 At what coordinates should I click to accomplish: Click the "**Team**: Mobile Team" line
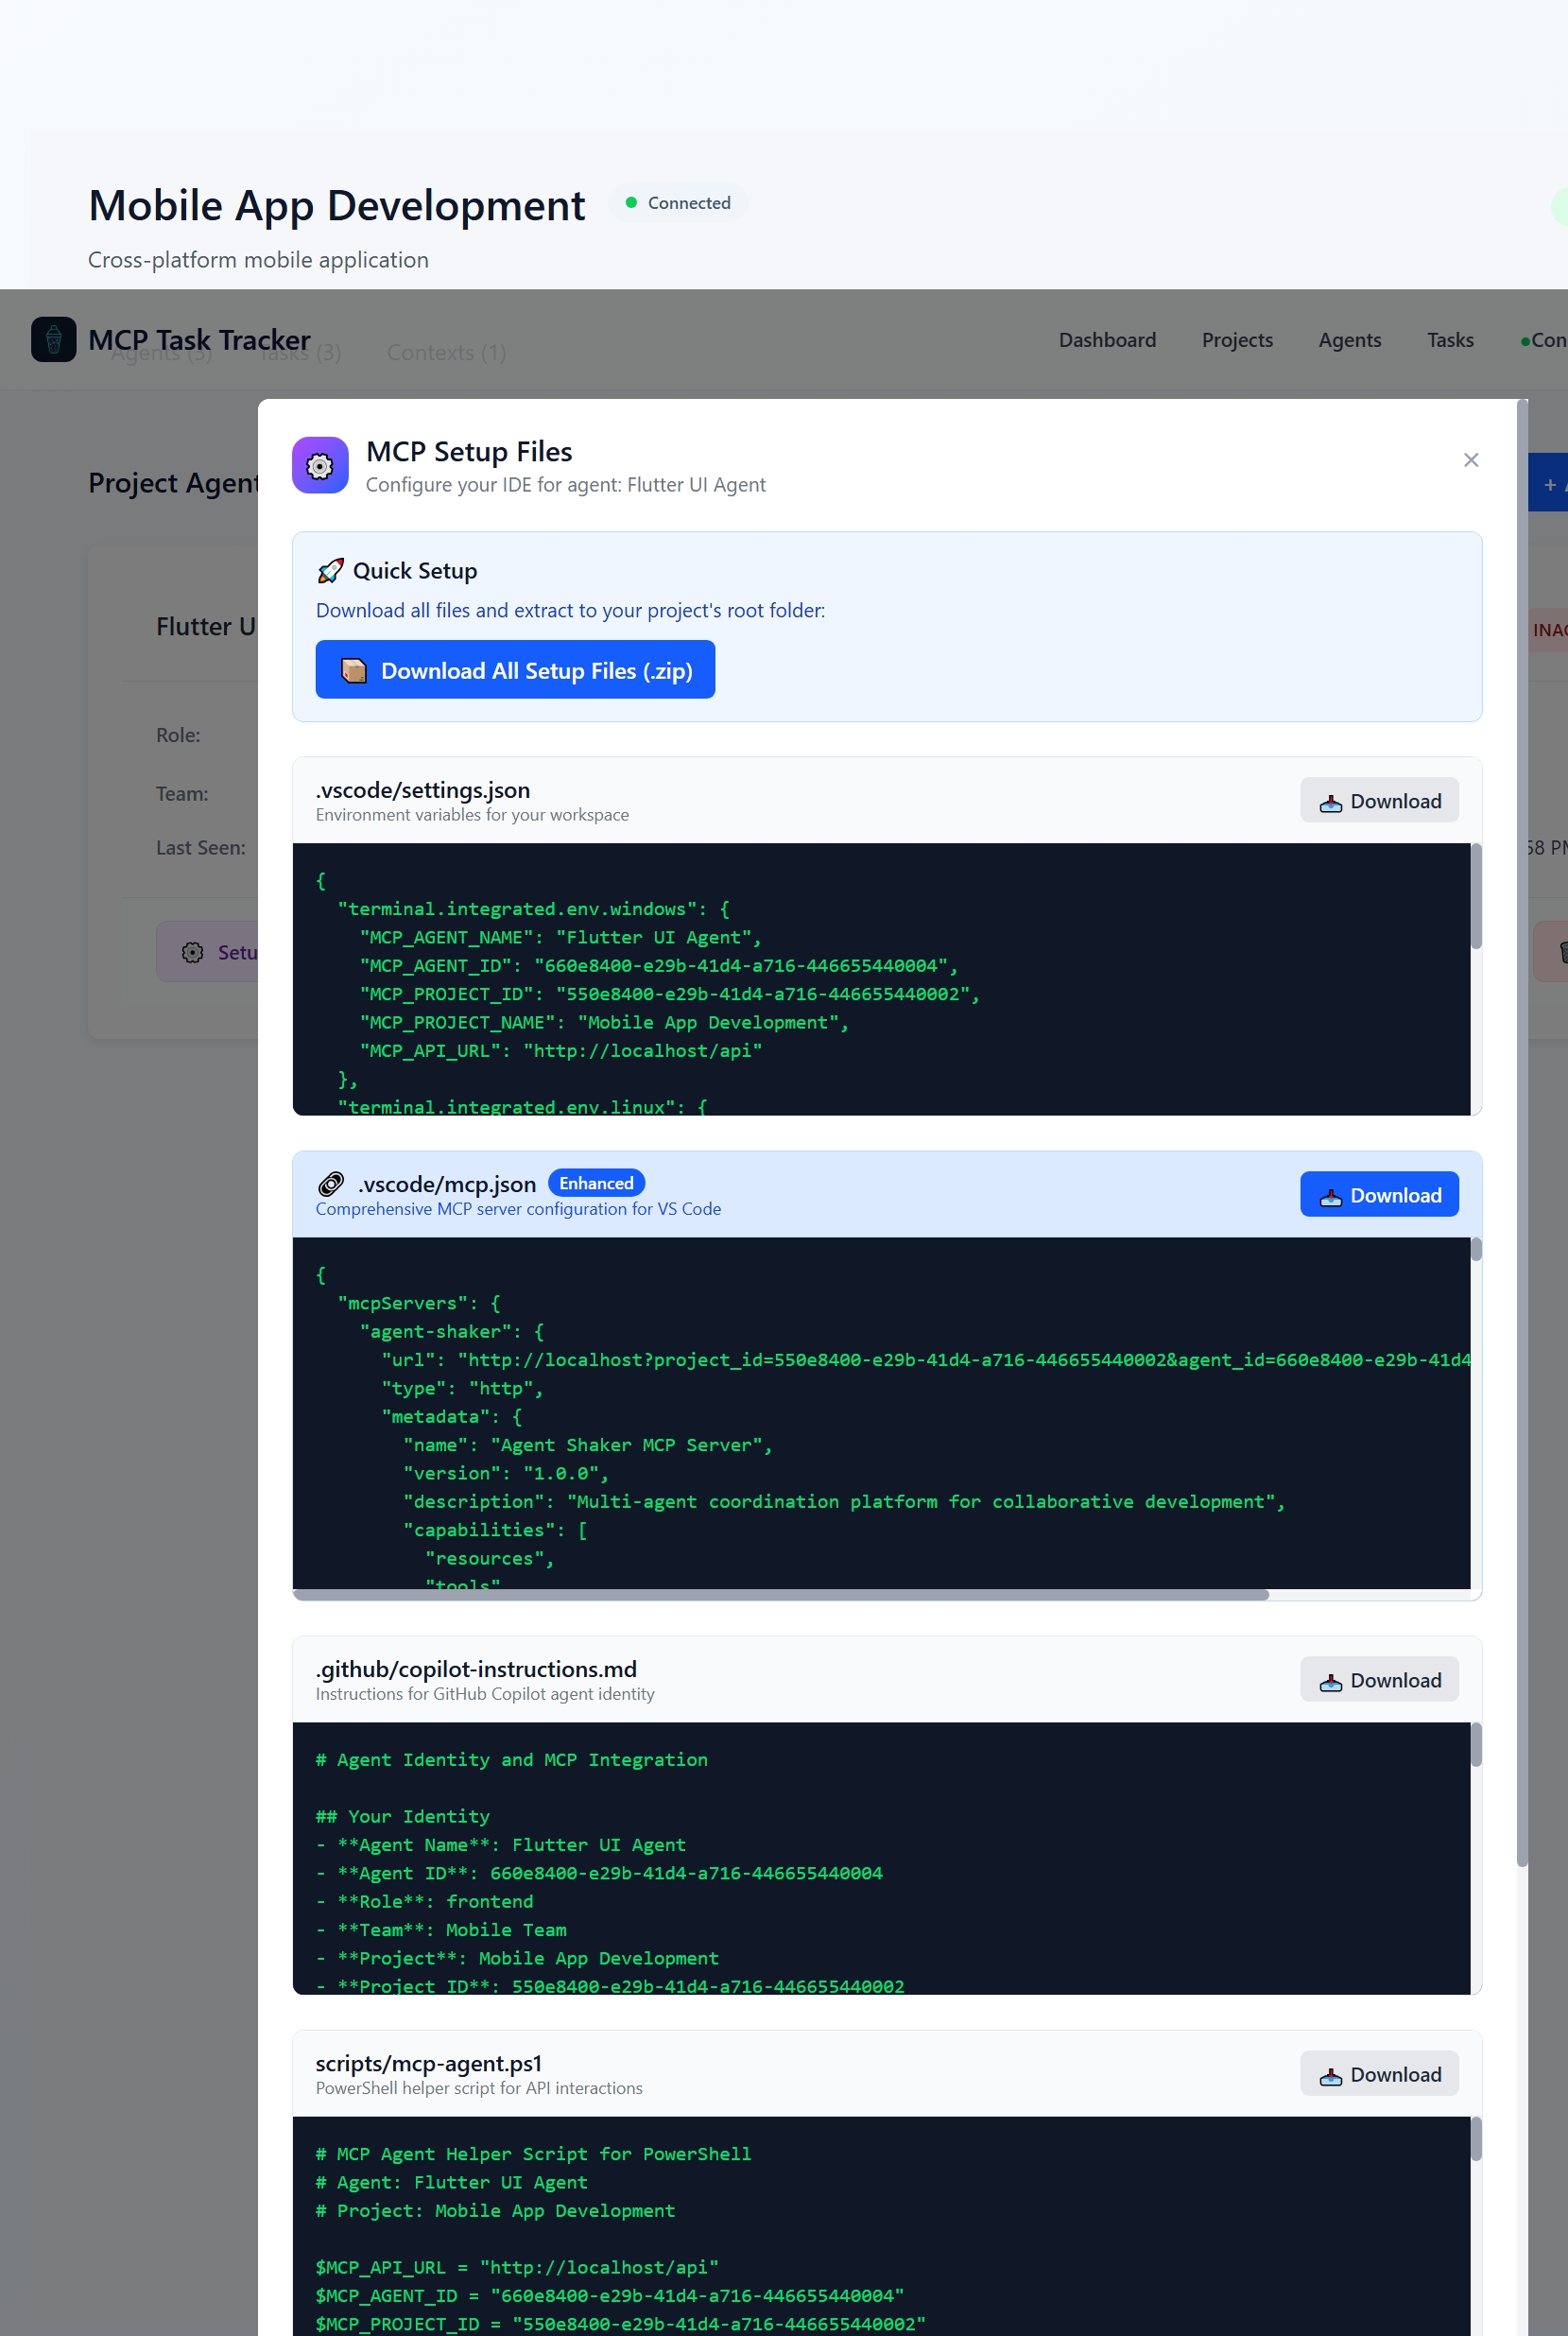tap(441, 1929)
